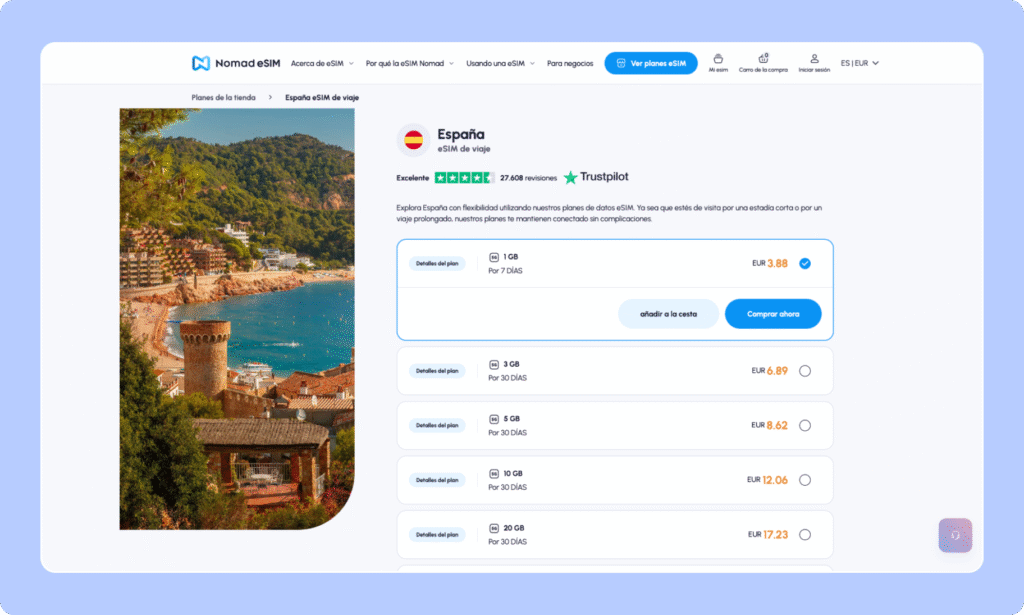Choose the 20 GB plan radio button
The image size is (1024, 615).
(x=805, y=534)
